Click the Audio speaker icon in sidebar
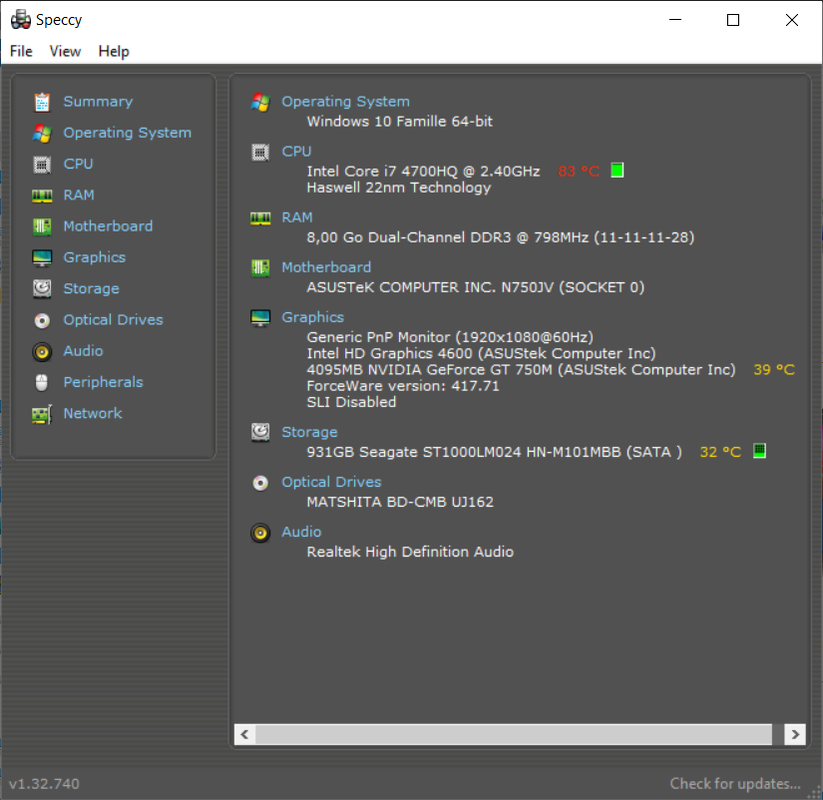Viewport: 823px width, 800px height. tap(42, 351)
